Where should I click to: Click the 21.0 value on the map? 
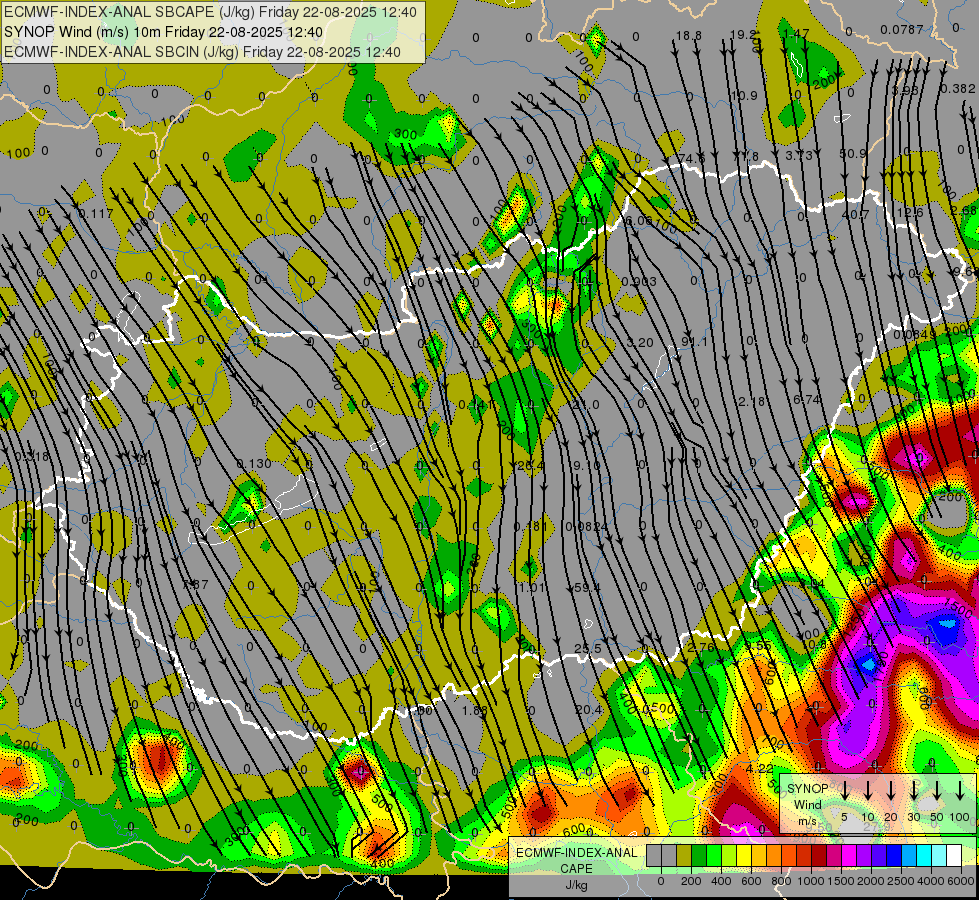tap(586, 405)
